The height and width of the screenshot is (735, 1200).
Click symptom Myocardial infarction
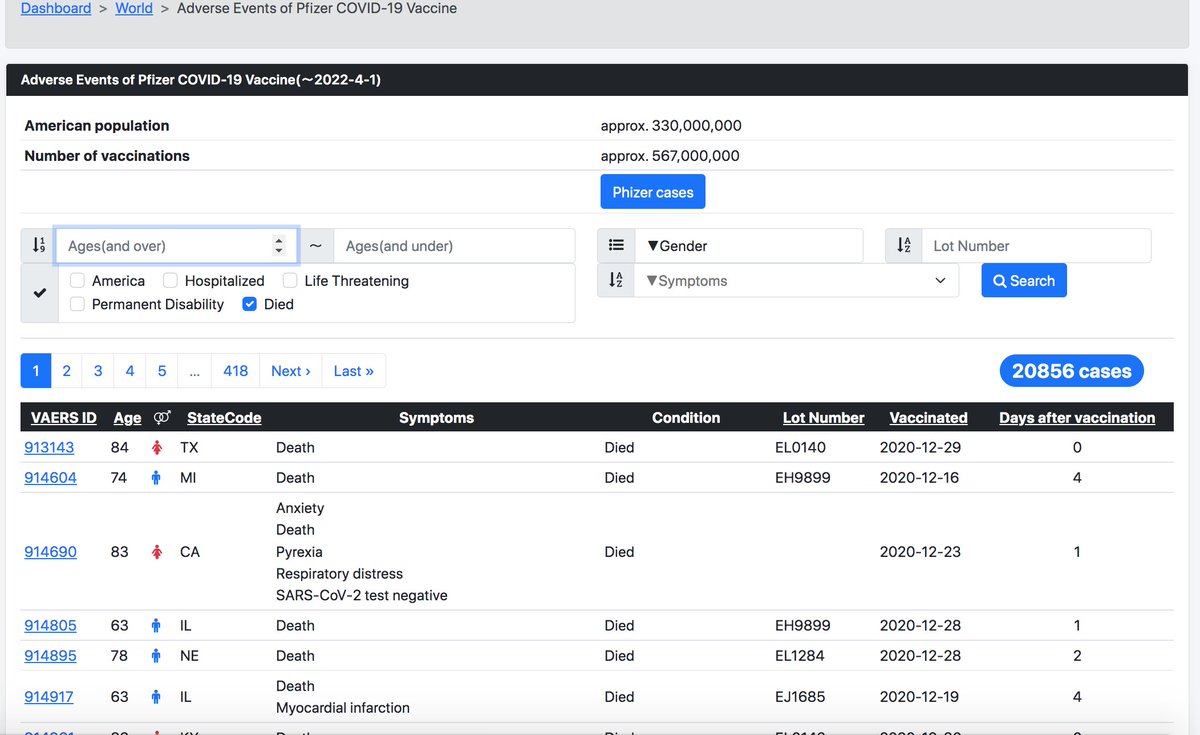(343, 708)
